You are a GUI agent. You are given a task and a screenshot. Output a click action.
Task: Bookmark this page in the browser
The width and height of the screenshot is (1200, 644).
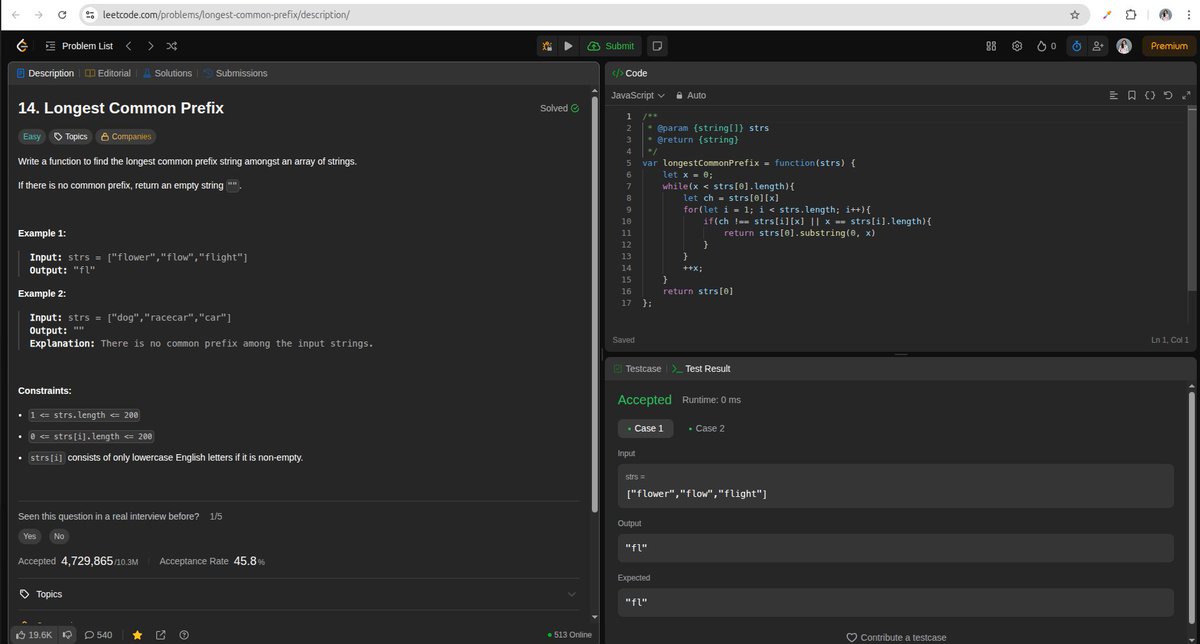click(1075, 15)
